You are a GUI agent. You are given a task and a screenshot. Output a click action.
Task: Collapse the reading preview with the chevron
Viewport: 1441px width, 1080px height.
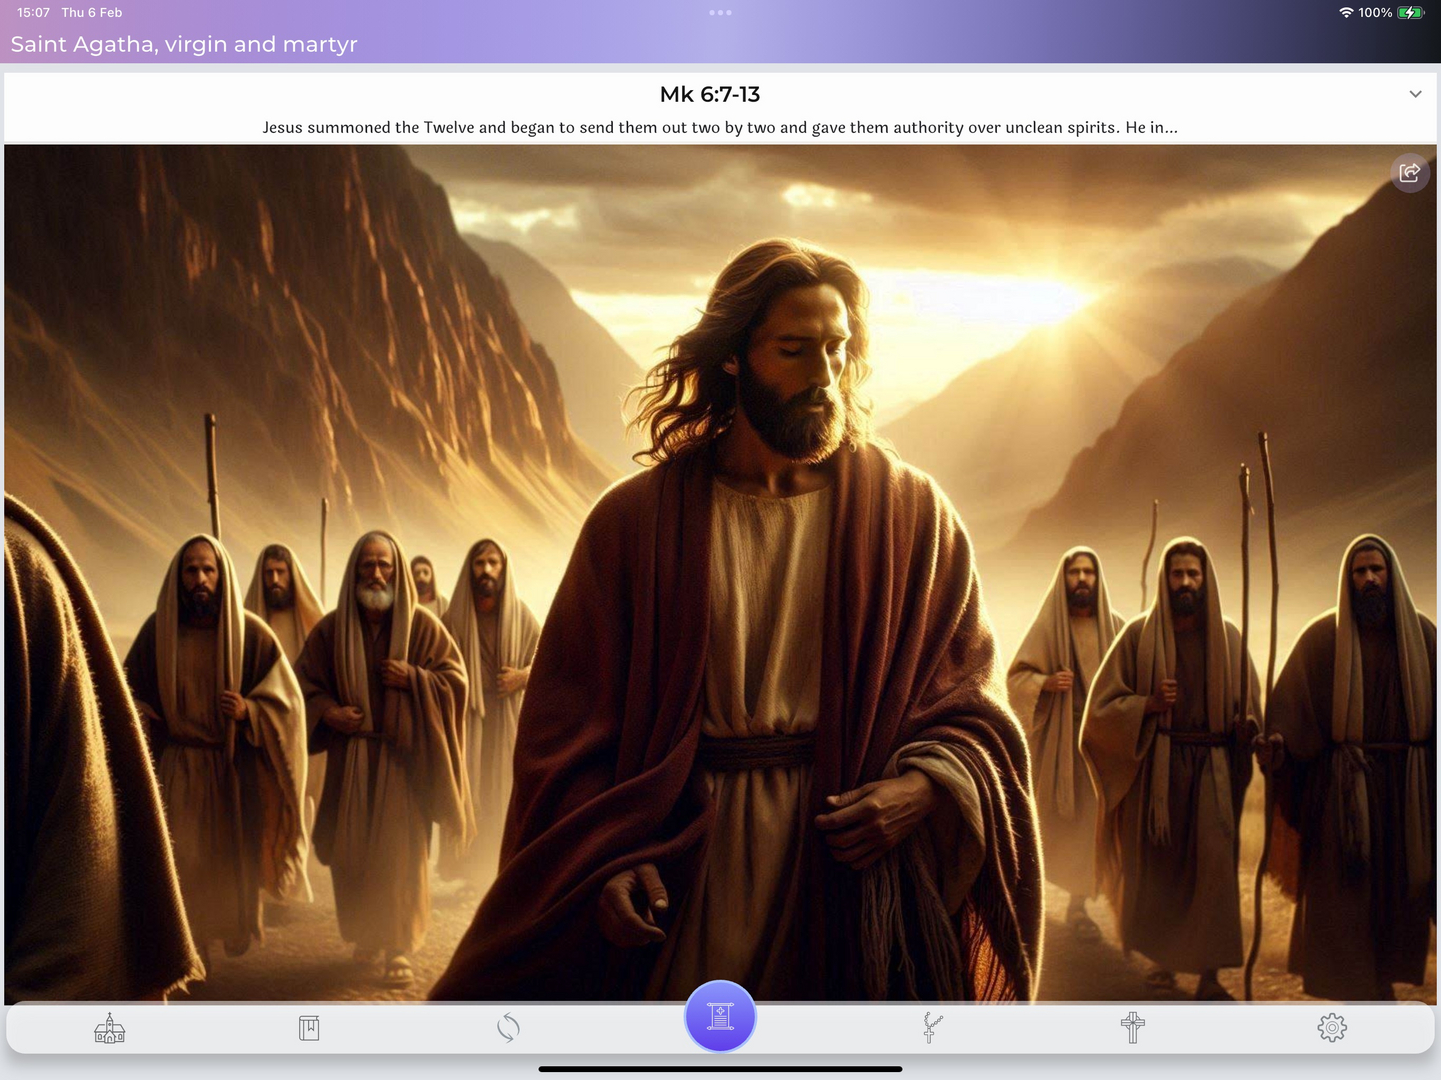[x=1416, y=93]
